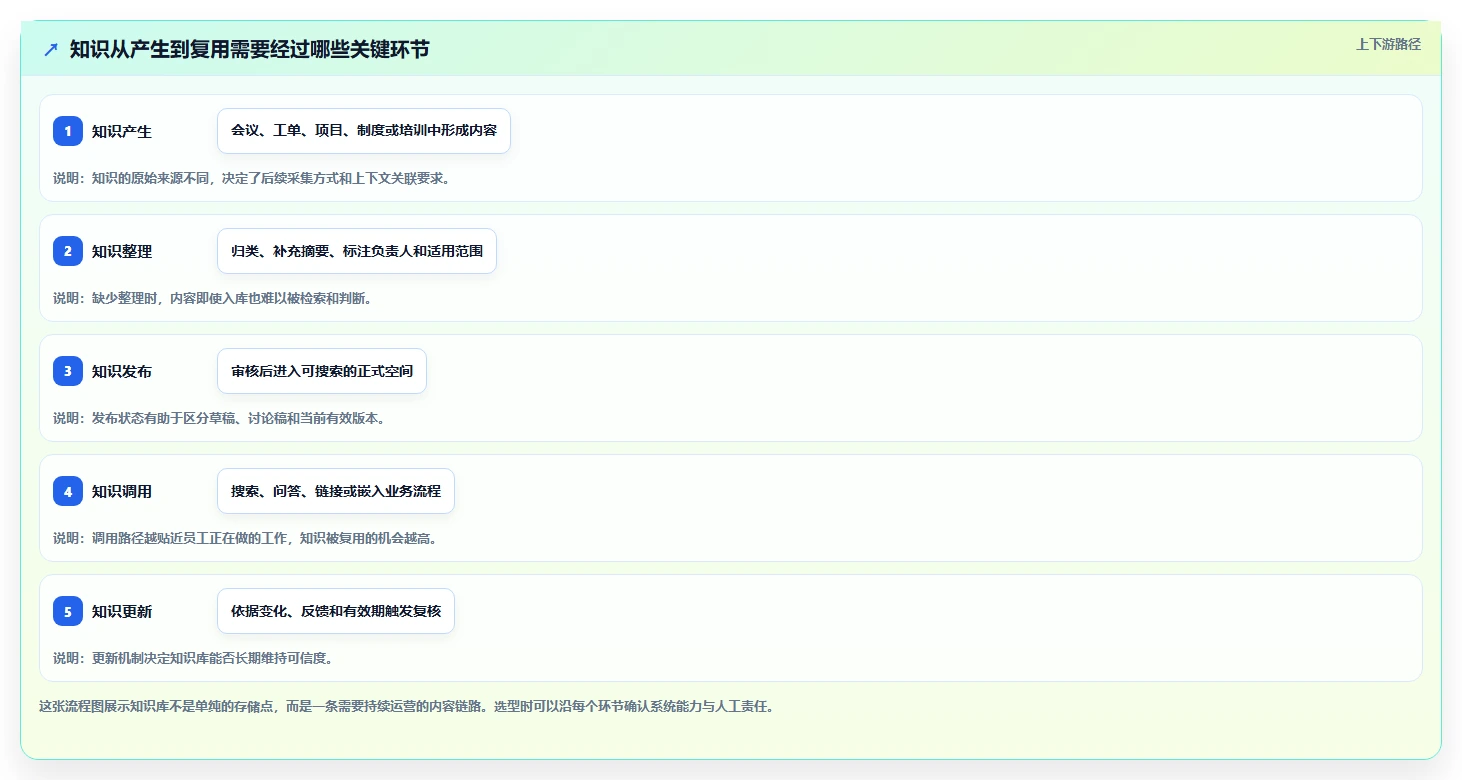Click the note starting 缺少整理时
This screenshot has width=1462, height=780.
coord(213,298)
